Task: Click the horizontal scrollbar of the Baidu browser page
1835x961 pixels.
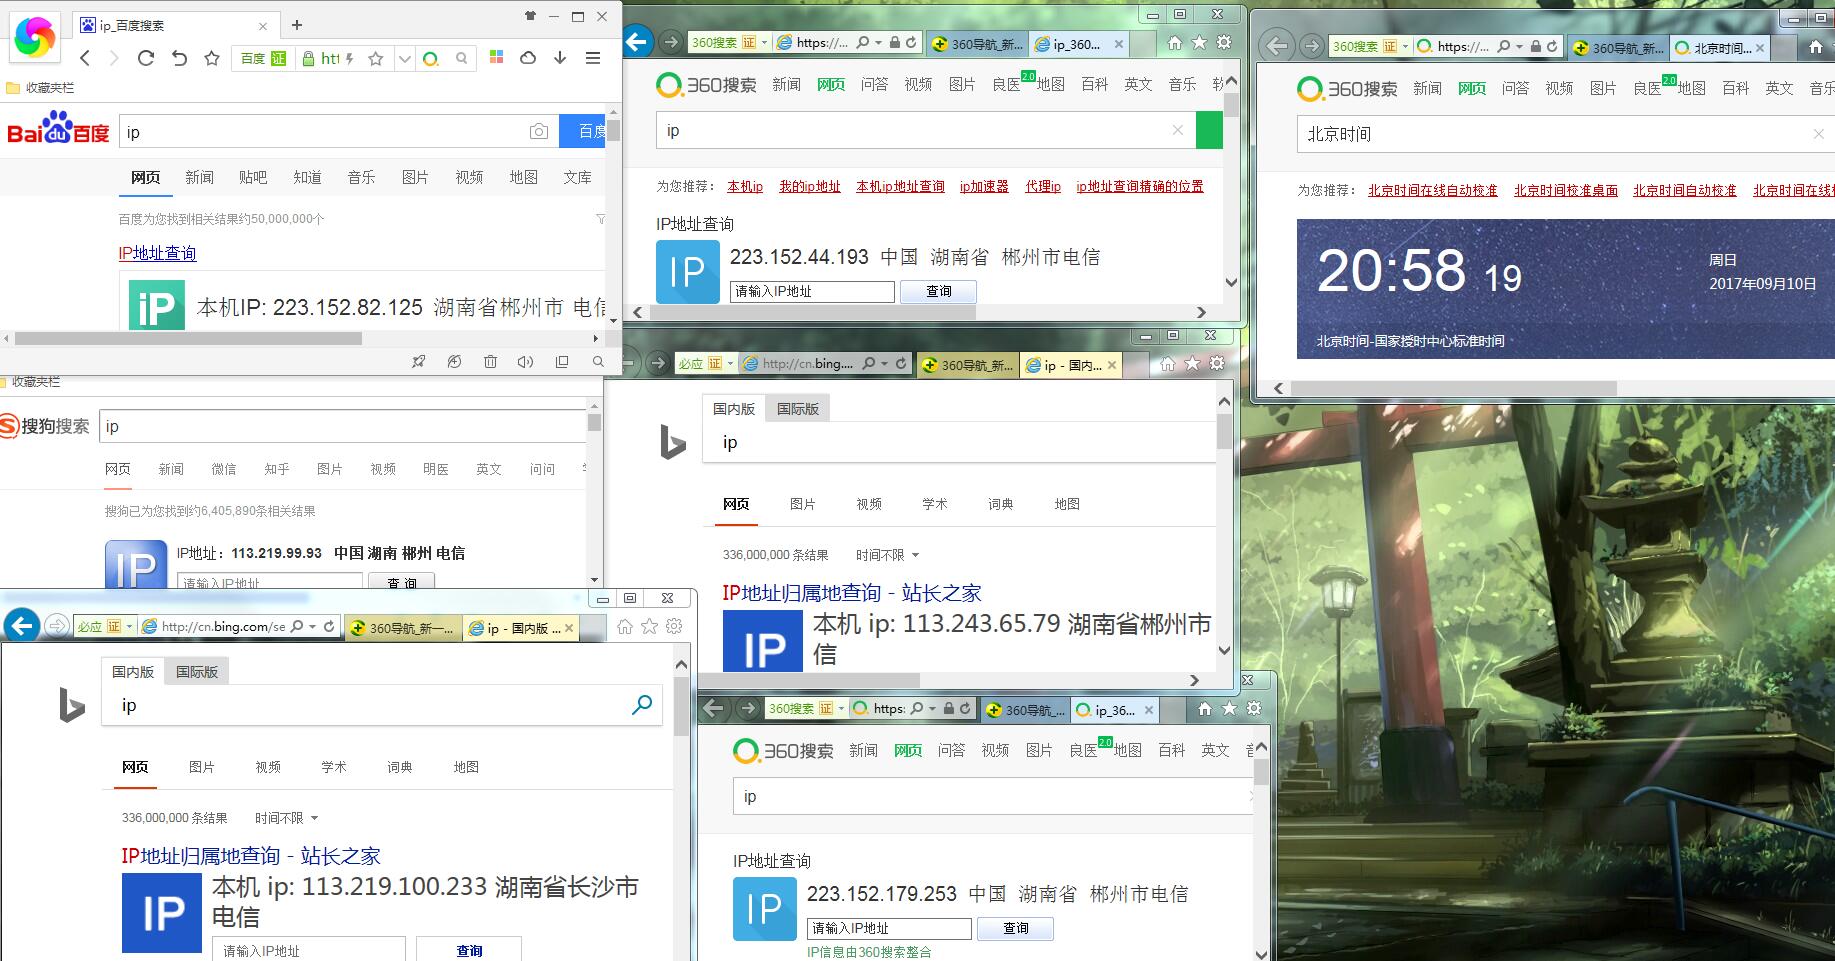Action: coord(188,338)
